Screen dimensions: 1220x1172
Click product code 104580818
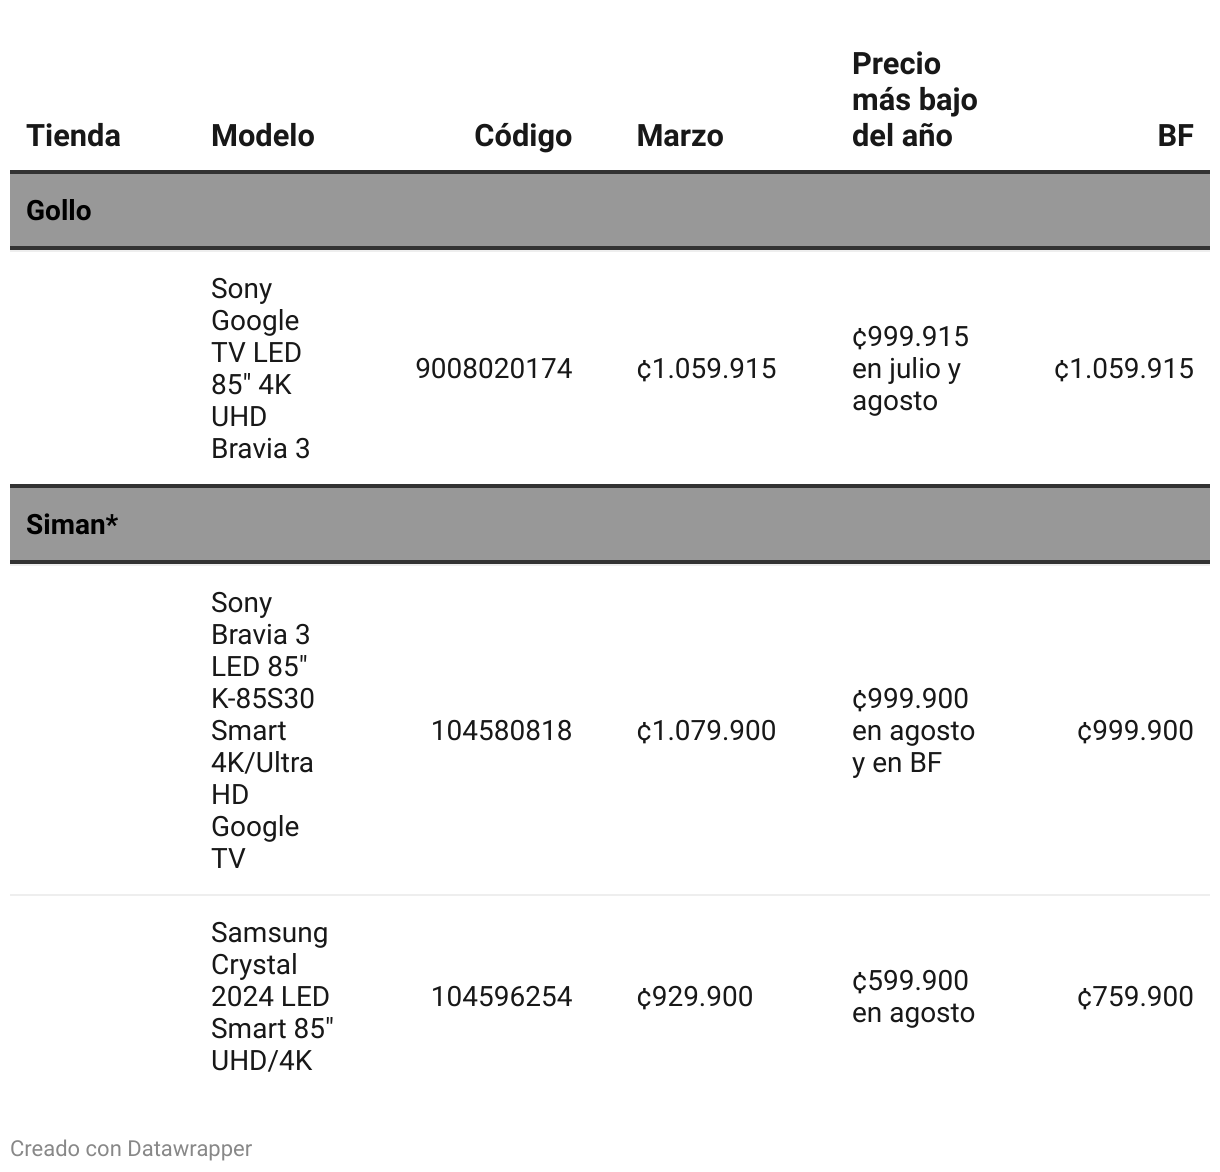[x=501, y=730]
